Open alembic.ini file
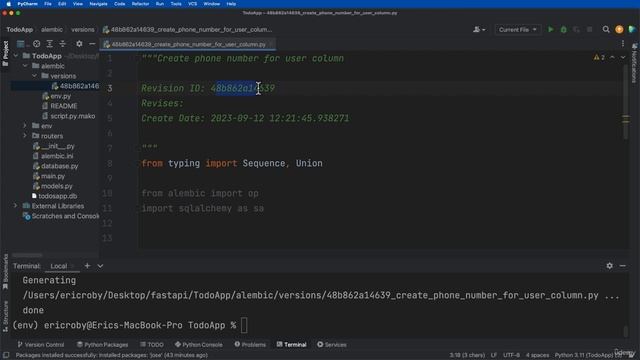This screenshot has height=360, width=640. 53,156
